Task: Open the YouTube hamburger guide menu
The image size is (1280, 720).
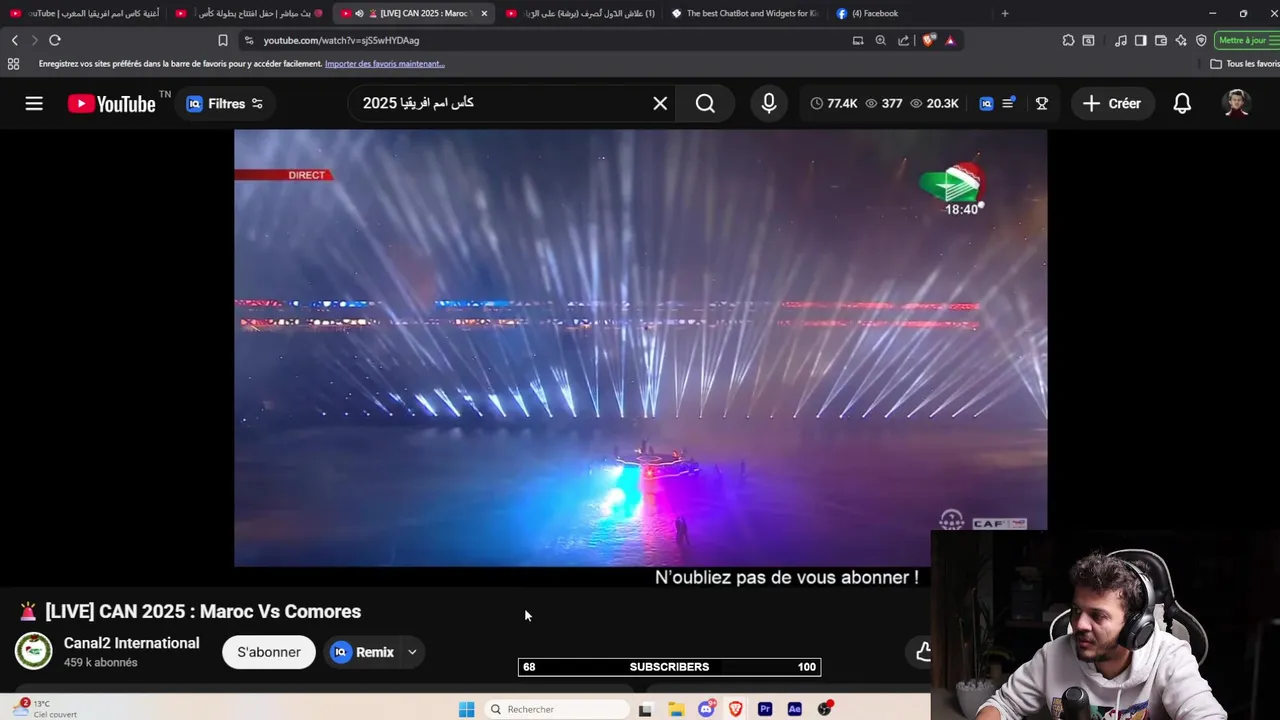Action: pos(34,104)
